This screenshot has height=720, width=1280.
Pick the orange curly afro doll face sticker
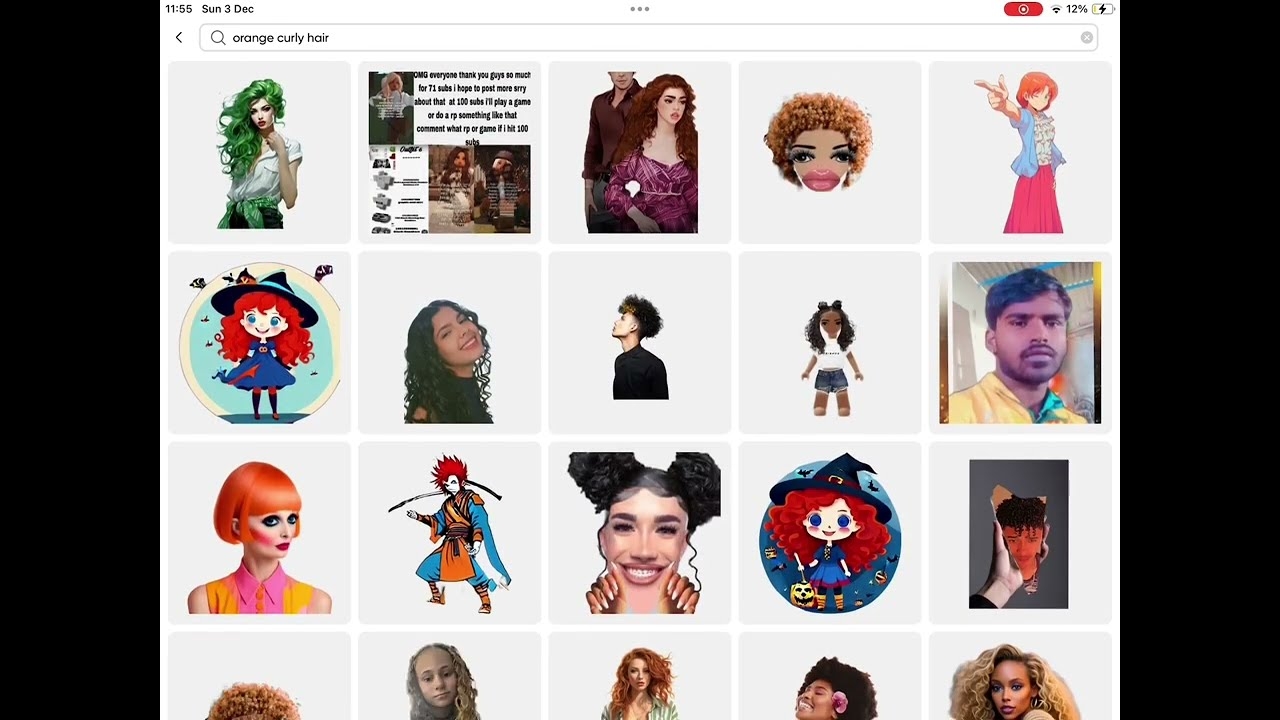point(830,152)
